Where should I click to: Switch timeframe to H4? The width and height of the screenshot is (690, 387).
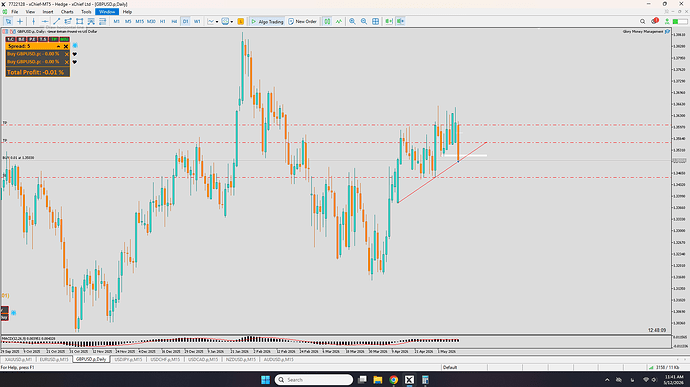174,21
